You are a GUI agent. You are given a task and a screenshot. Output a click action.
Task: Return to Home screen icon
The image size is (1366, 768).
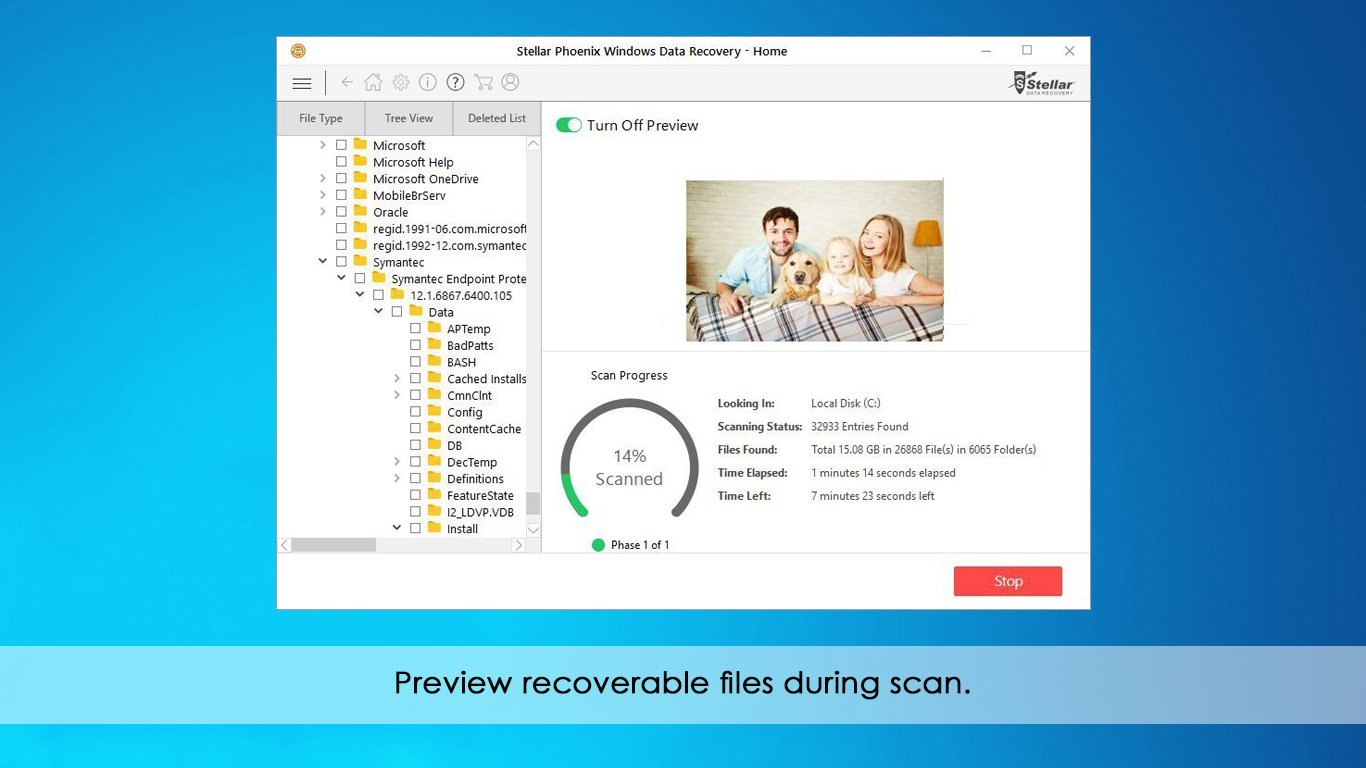[373, 82]
